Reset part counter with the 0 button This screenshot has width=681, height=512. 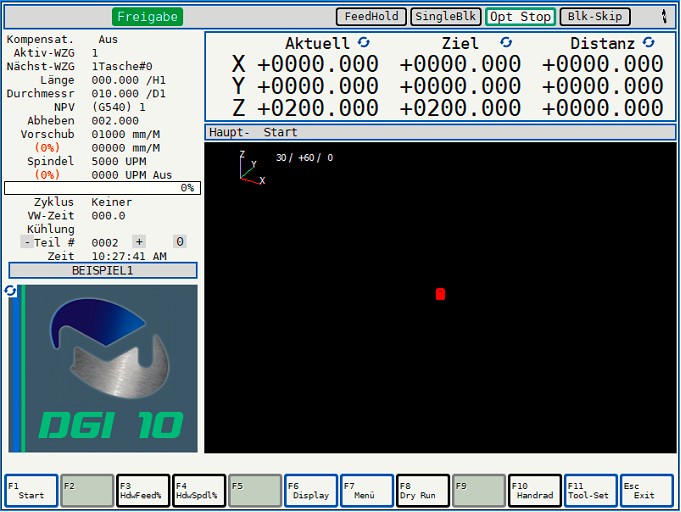tap(180, 242)
